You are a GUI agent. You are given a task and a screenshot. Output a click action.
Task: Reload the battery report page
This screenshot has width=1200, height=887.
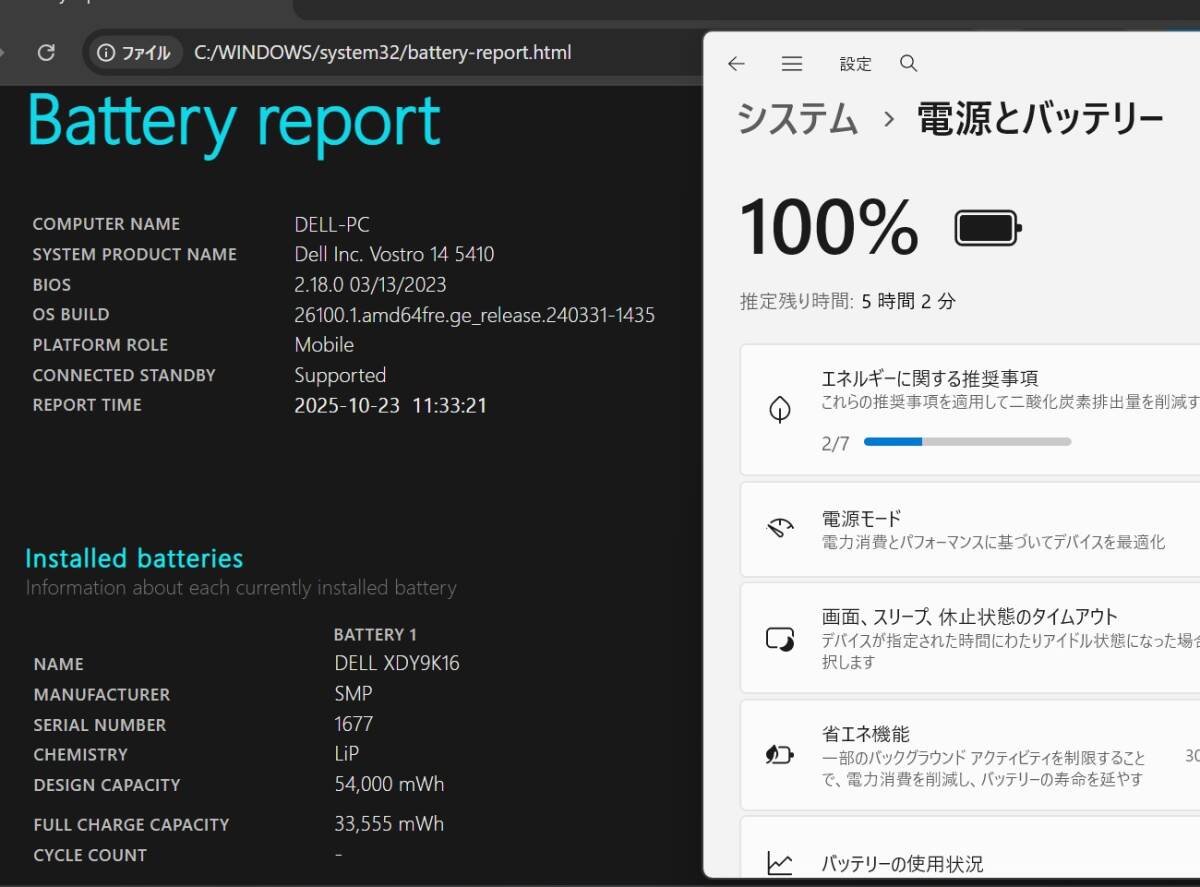pyautogui.click(x=46, y=53)
